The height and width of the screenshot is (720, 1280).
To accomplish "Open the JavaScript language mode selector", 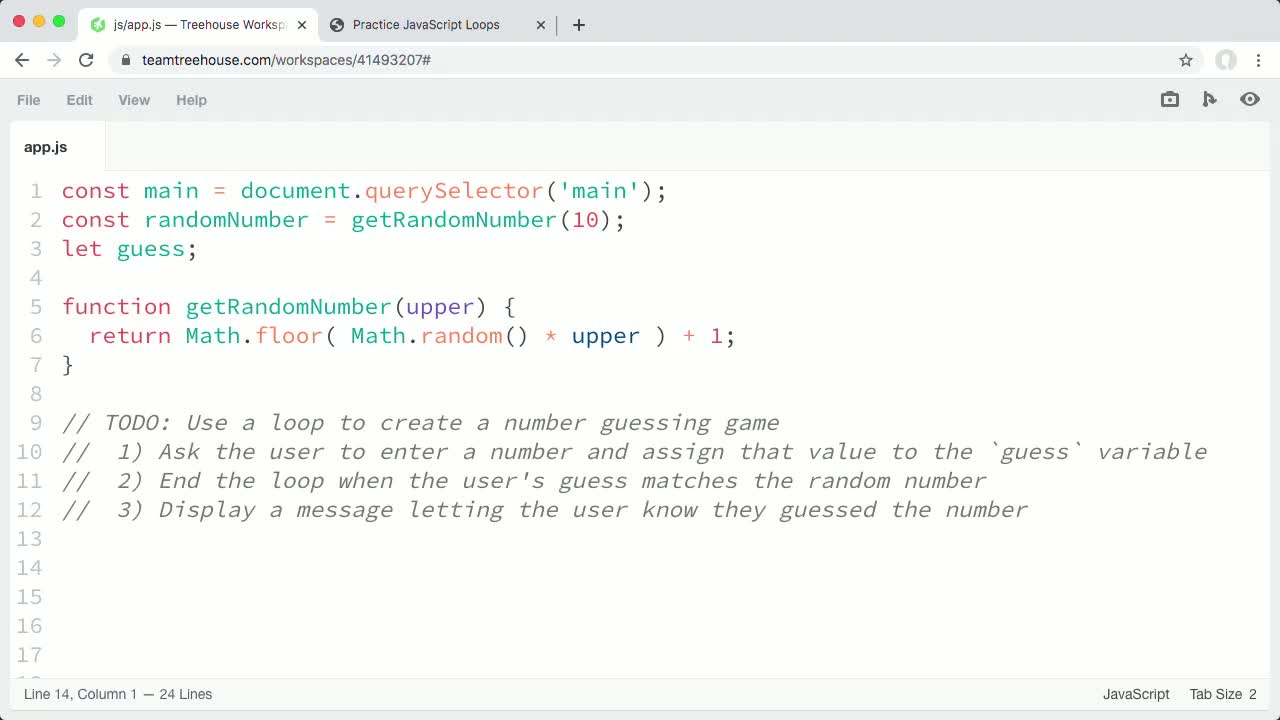I will click(x=1136, y=694).
